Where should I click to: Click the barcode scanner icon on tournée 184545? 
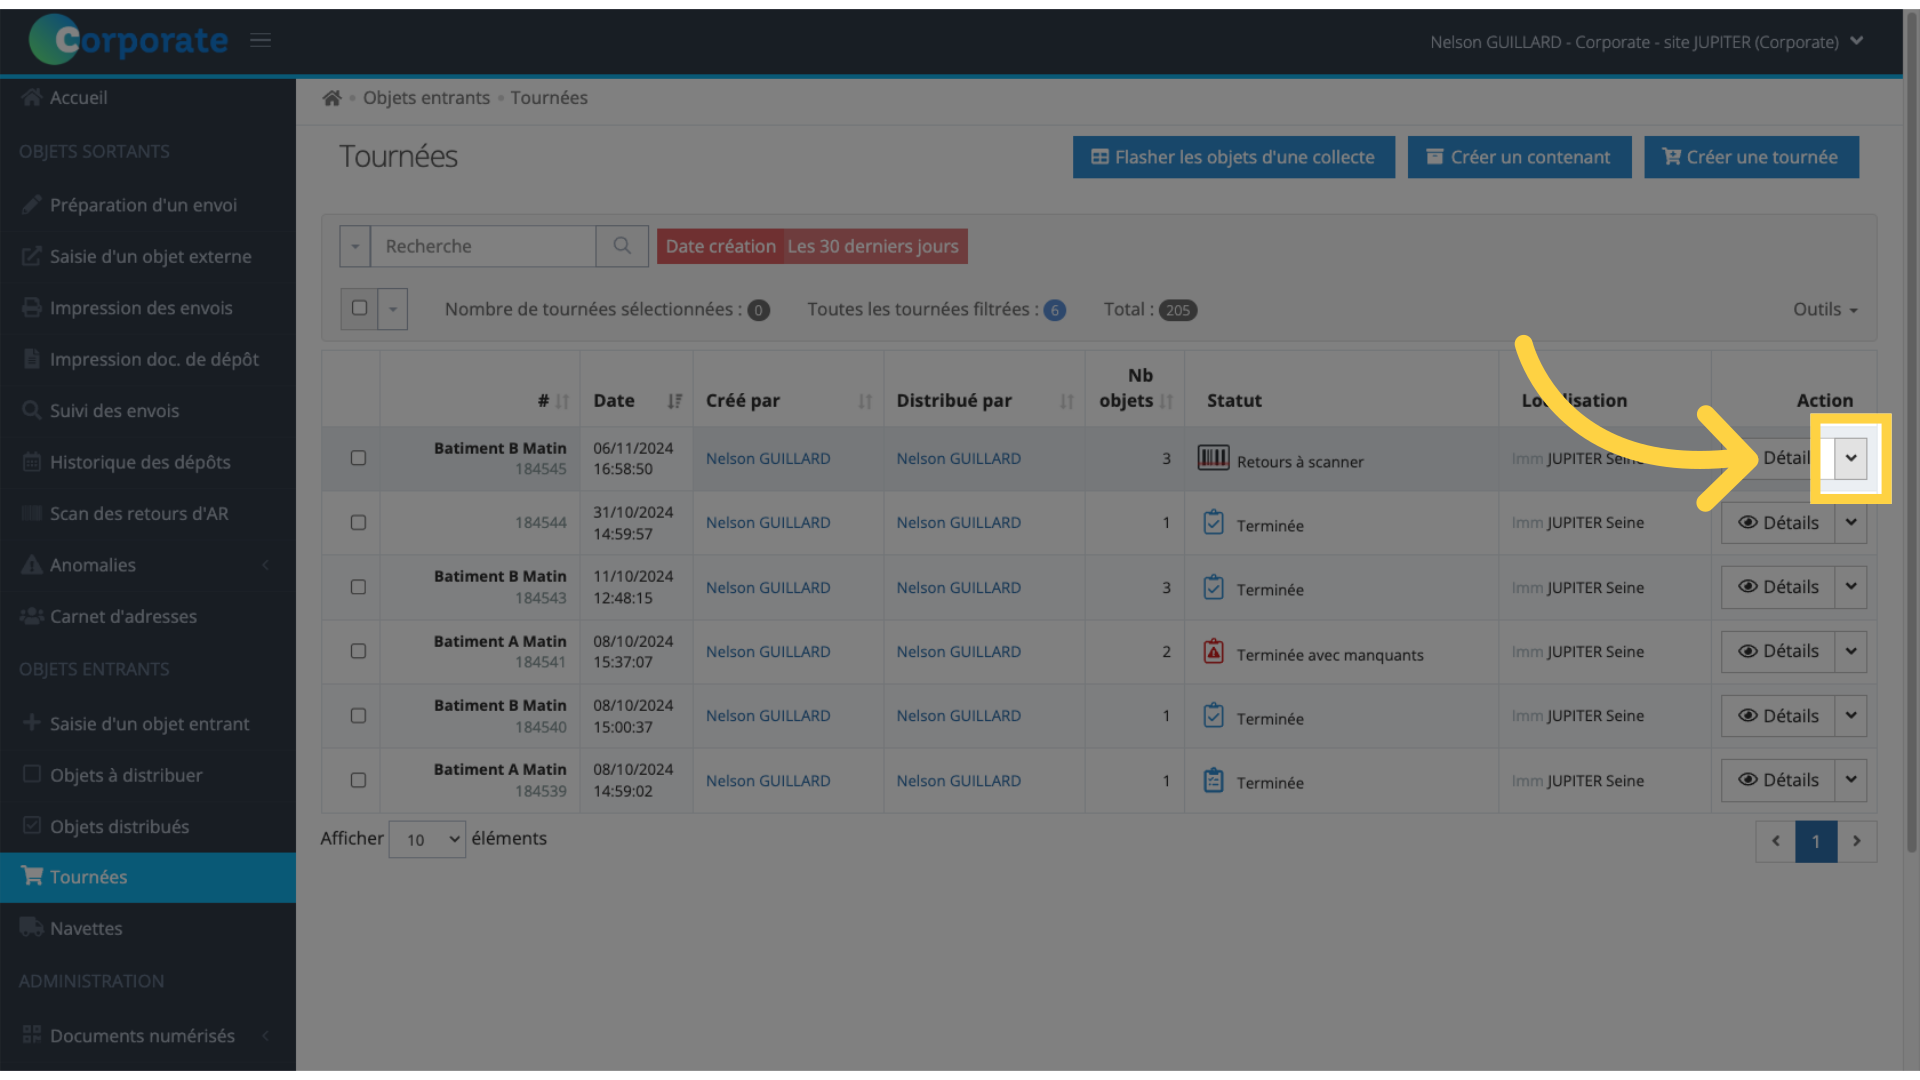coord(1213,458)
